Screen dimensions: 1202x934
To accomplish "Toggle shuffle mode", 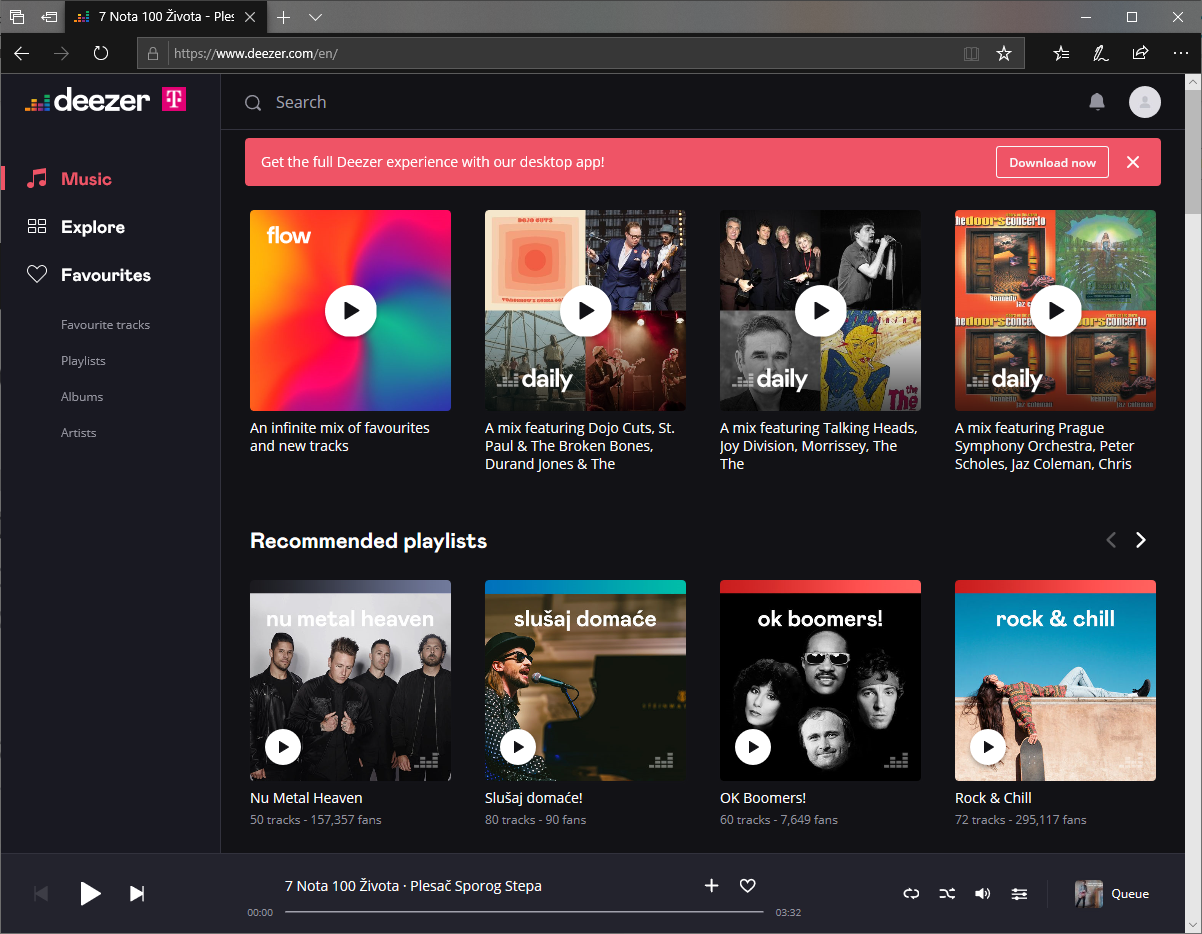I will [x=947, y=894].
